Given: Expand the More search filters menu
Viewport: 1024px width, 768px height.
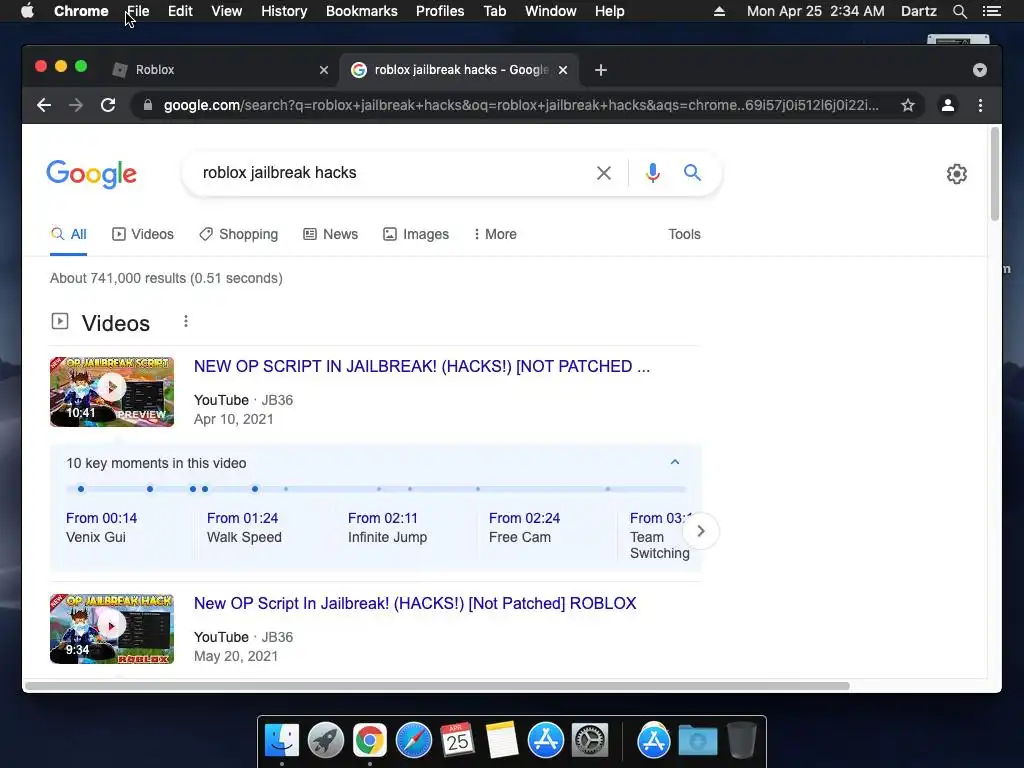Looking at the screenshot, I should coord(495,234).
